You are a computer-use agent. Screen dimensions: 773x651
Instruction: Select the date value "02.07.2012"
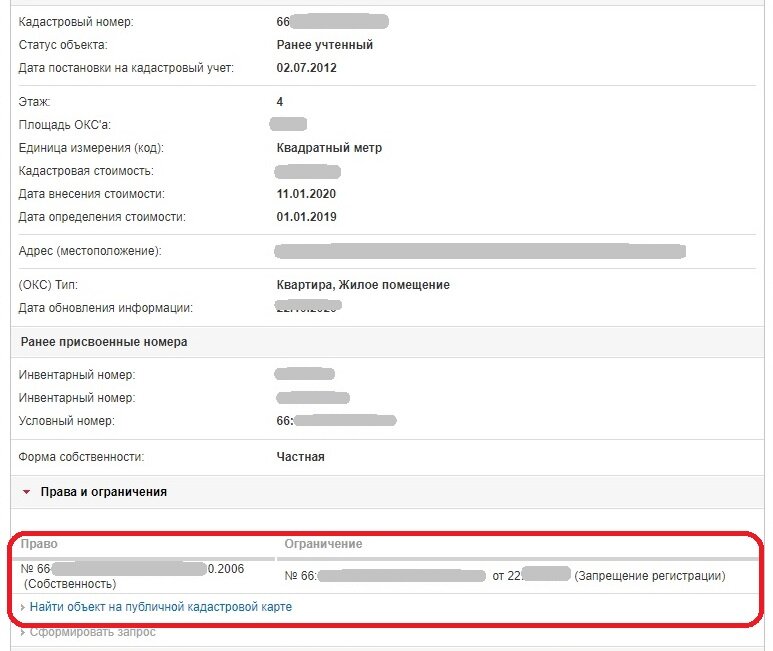(306, 68)
